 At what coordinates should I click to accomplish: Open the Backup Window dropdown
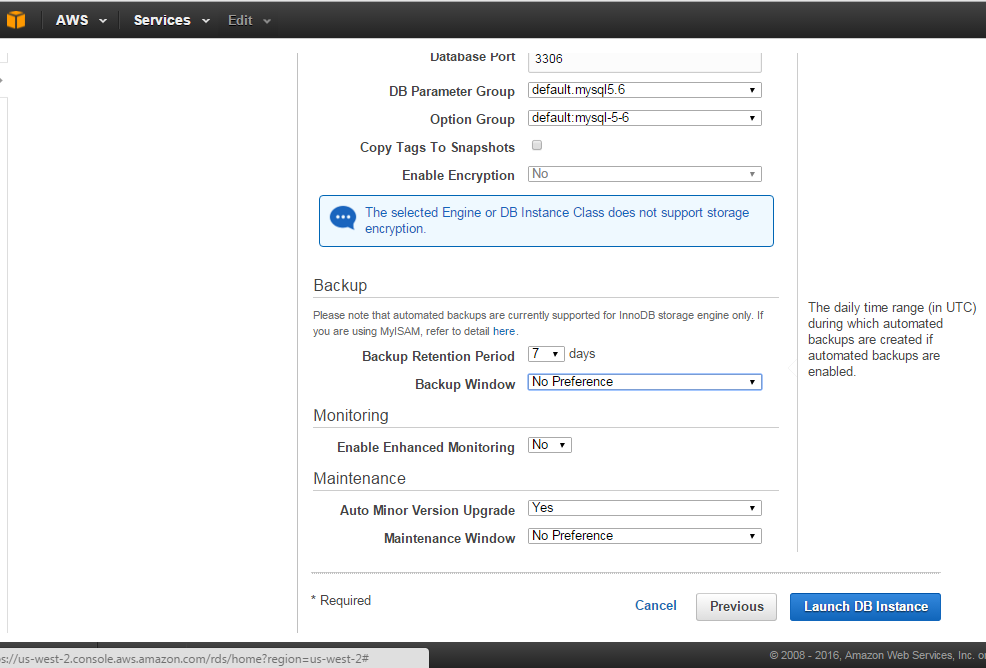click(x=644, y=382)
